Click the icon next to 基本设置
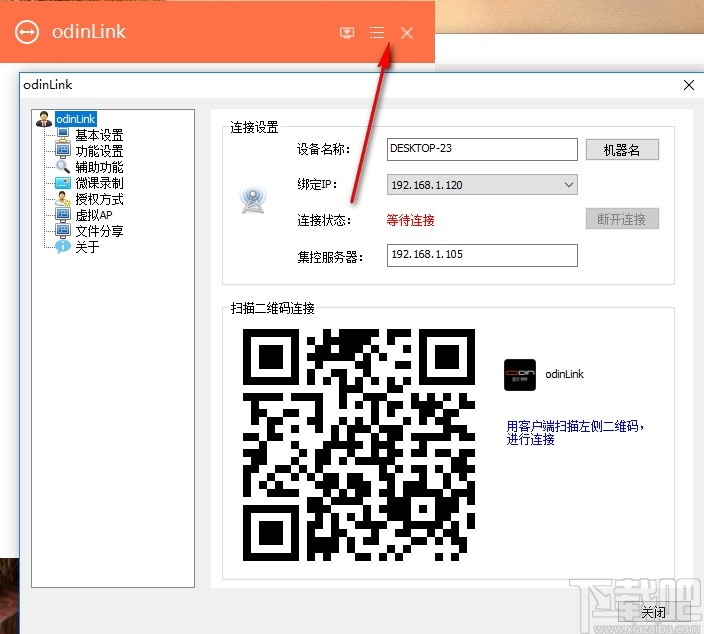The height and width of the screenshot is (634, 704). (63, 135)
